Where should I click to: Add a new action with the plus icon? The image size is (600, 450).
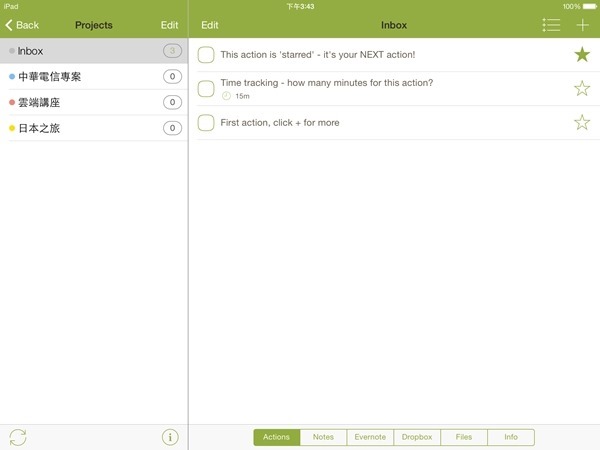(582, 25)
